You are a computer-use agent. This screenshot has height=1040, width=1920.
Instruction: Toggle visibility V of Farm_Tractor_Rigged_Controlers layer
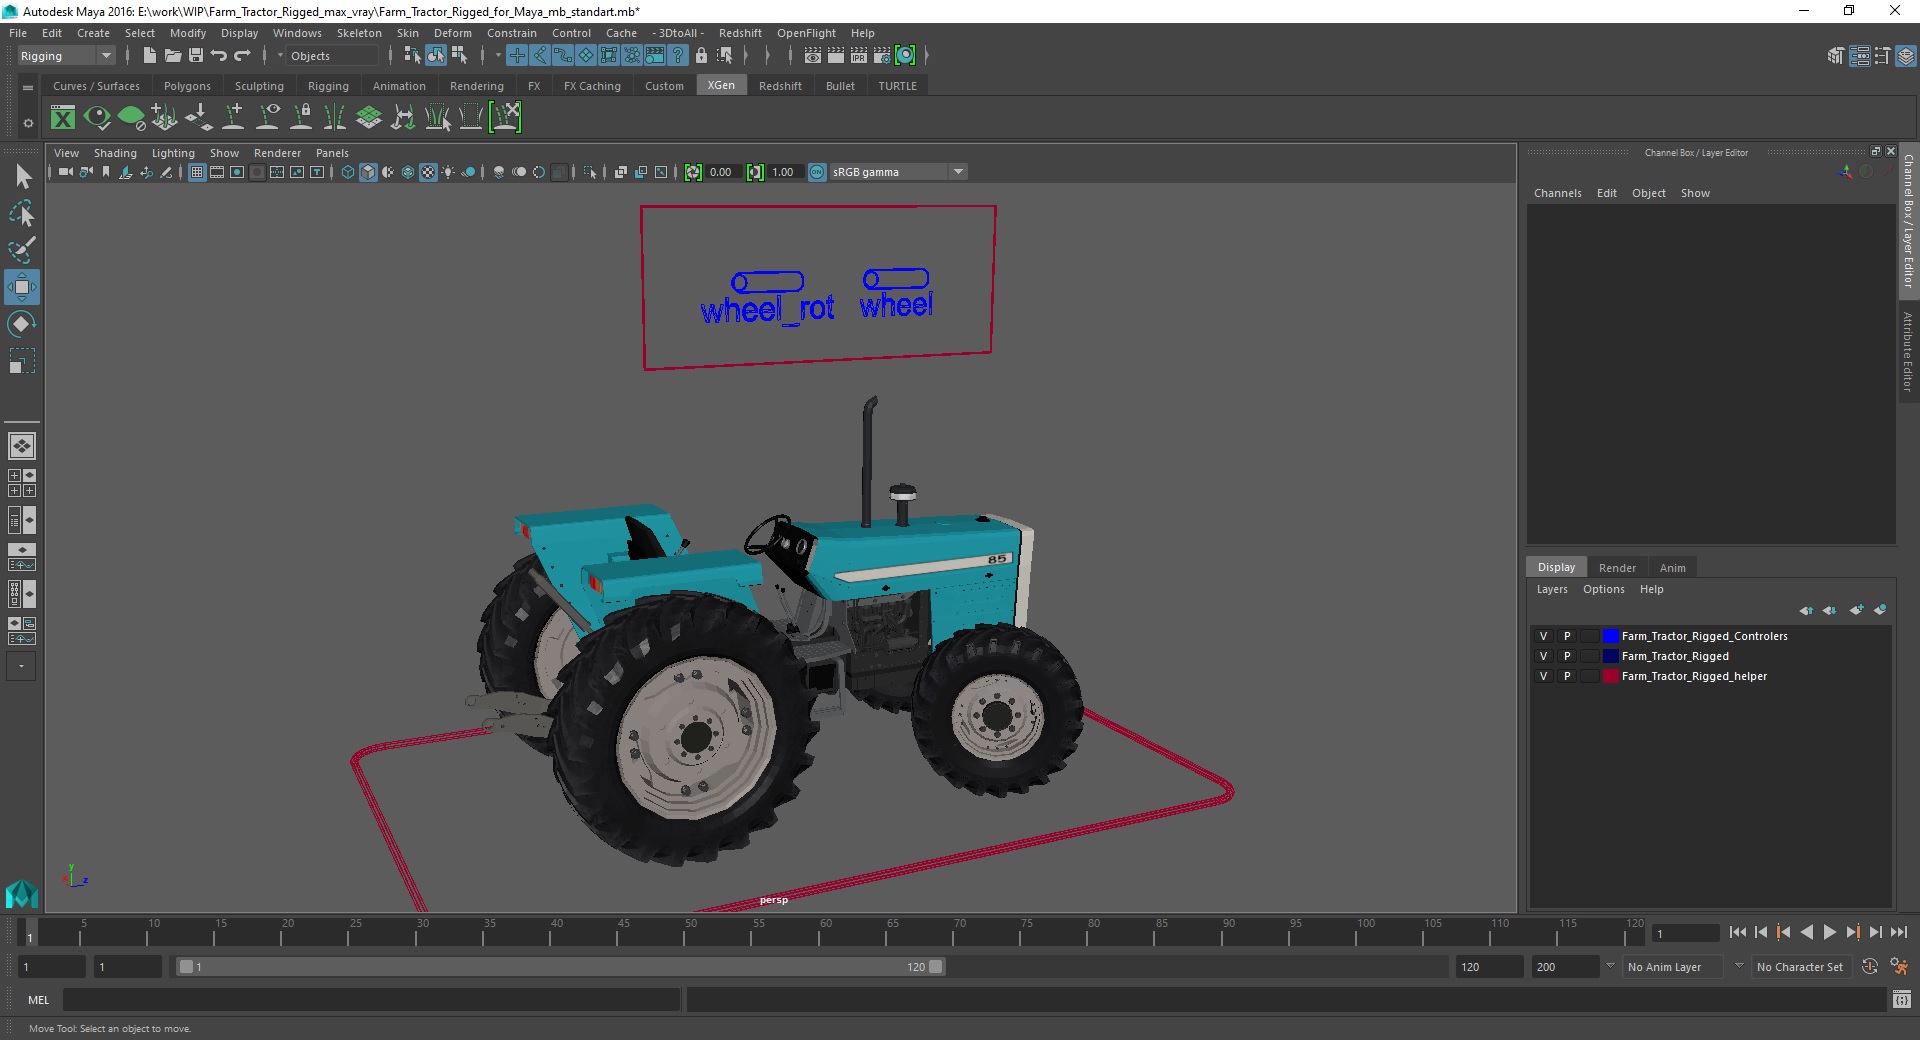point(1543,636)
